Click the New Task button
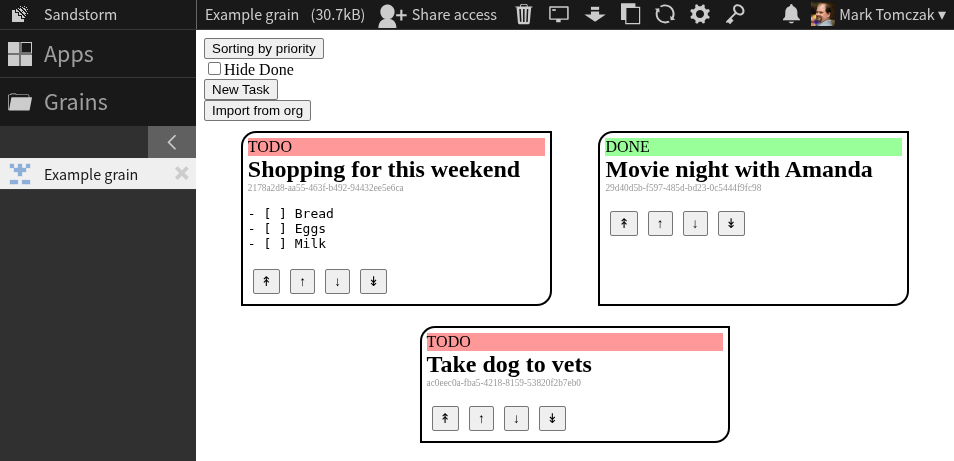The image size is (954, 461). [241, 90]
